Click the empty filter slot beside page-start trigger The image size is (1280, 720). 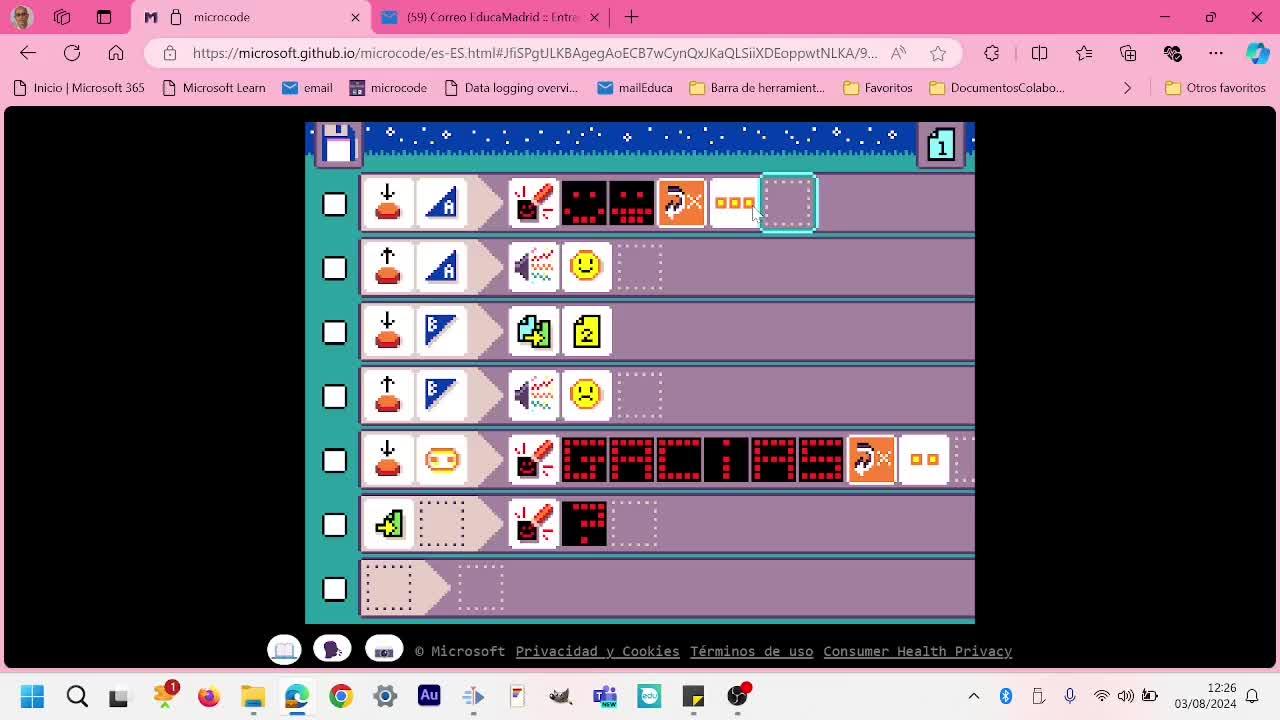(441, 524)
